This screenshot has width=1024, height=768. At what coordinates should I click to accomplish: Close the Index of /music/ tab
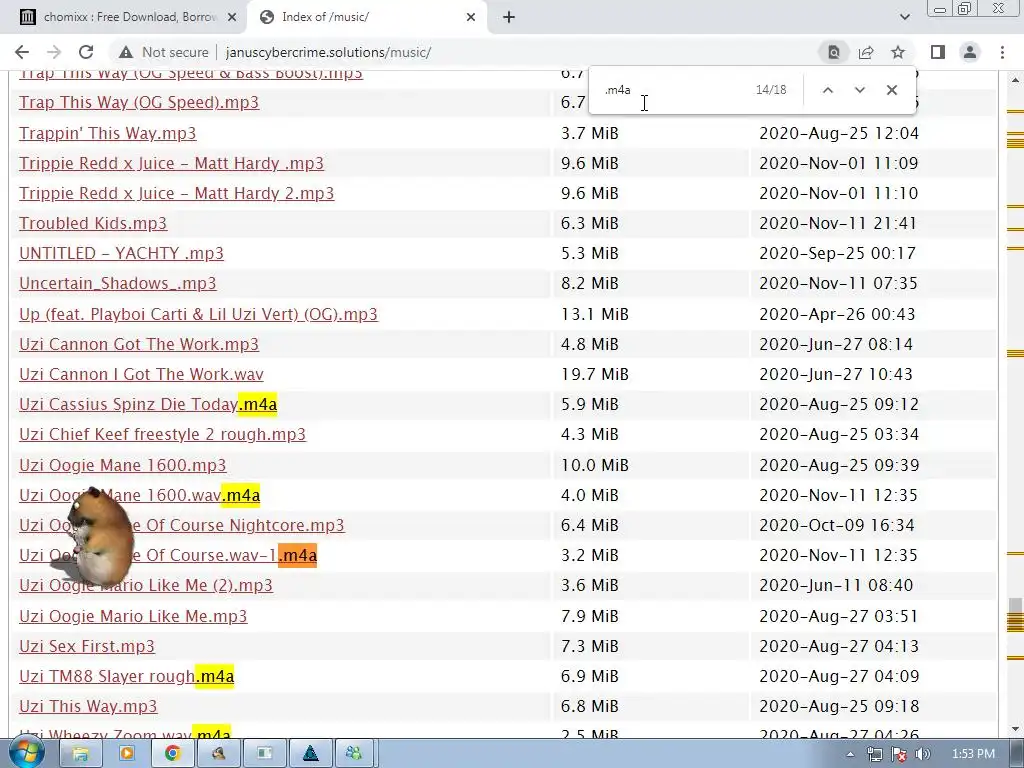(x=471, y=17)
